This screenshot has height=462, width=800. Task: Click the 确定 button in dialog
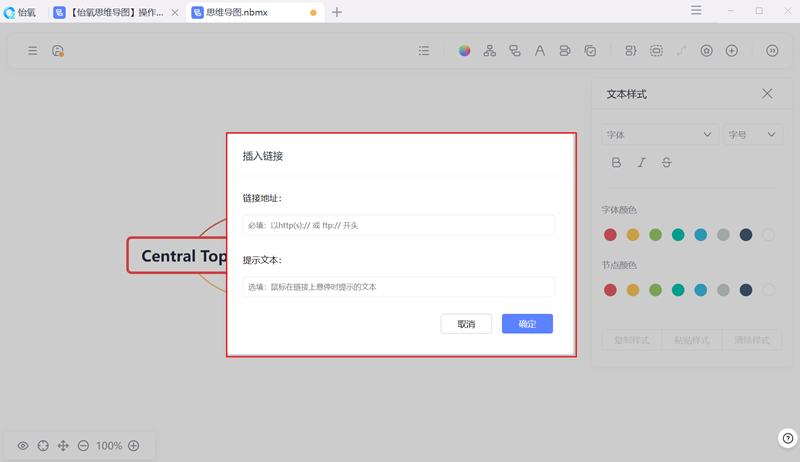(527, 324)
